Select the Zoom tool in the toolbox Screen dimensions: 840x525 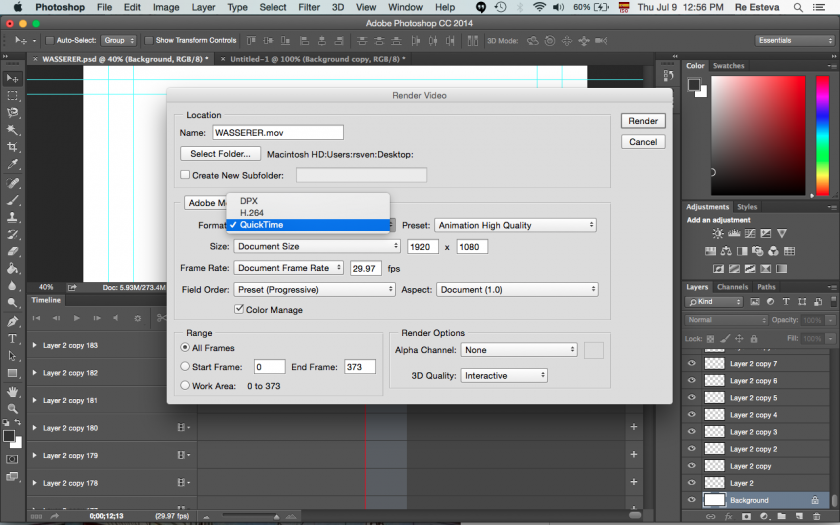(12, 409)
